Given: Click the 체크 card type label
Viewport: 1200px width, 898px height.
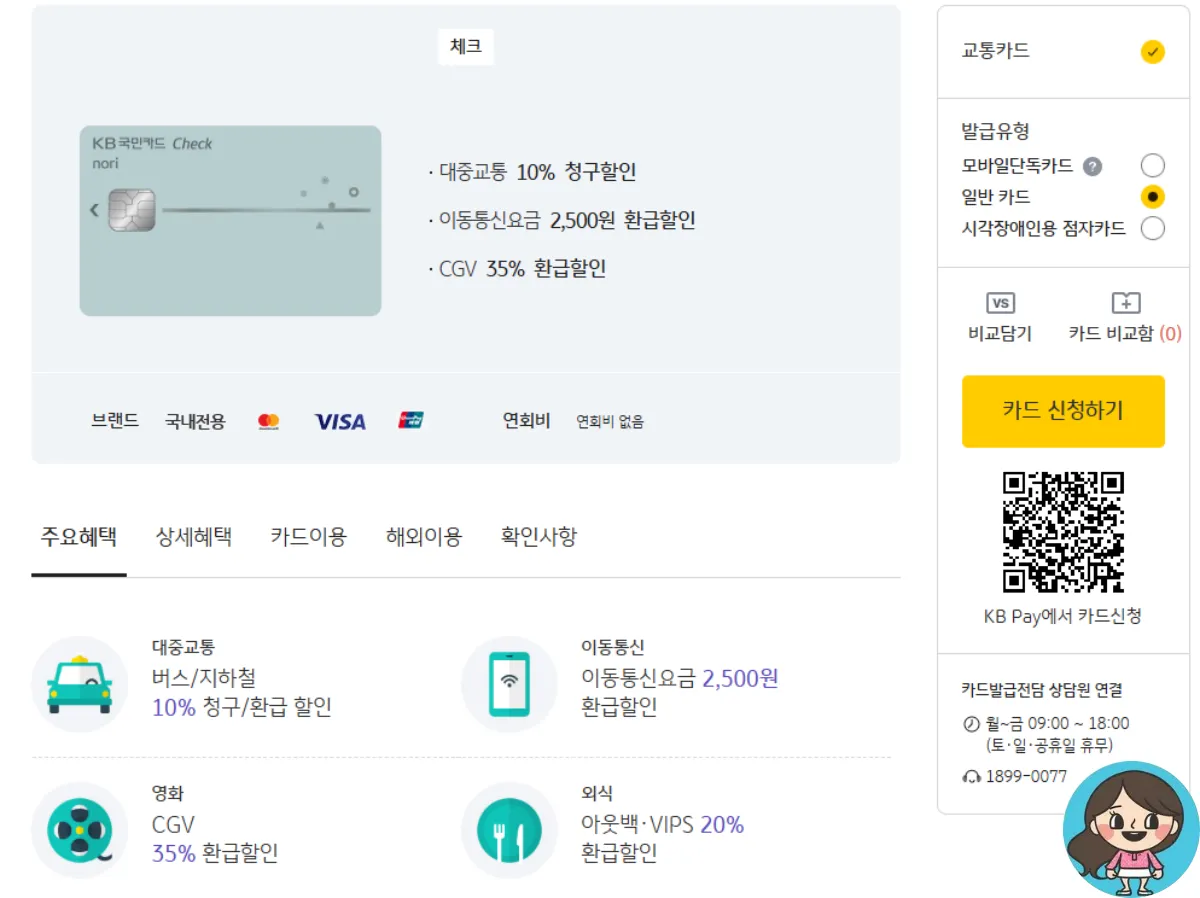Looking at the screenshot, I should pos(466,47).
